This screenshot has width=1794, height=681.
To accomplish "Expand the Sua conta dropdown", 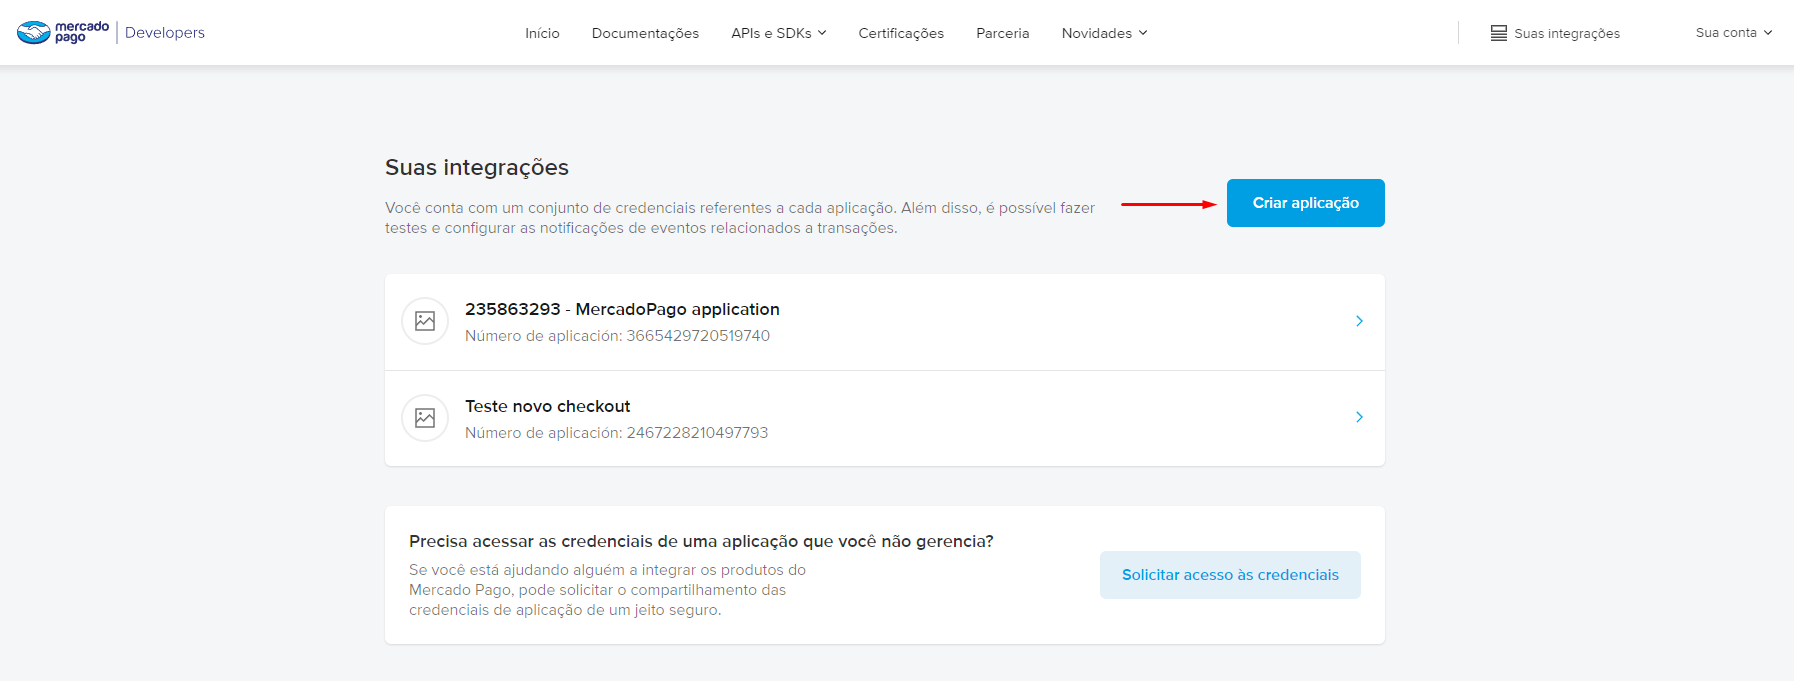I will pyautogui.click(x=1734, y=33).
